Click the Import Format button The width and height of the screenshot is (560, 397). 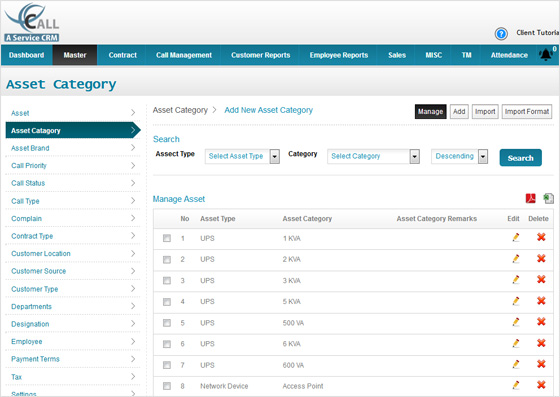(526, 111)
